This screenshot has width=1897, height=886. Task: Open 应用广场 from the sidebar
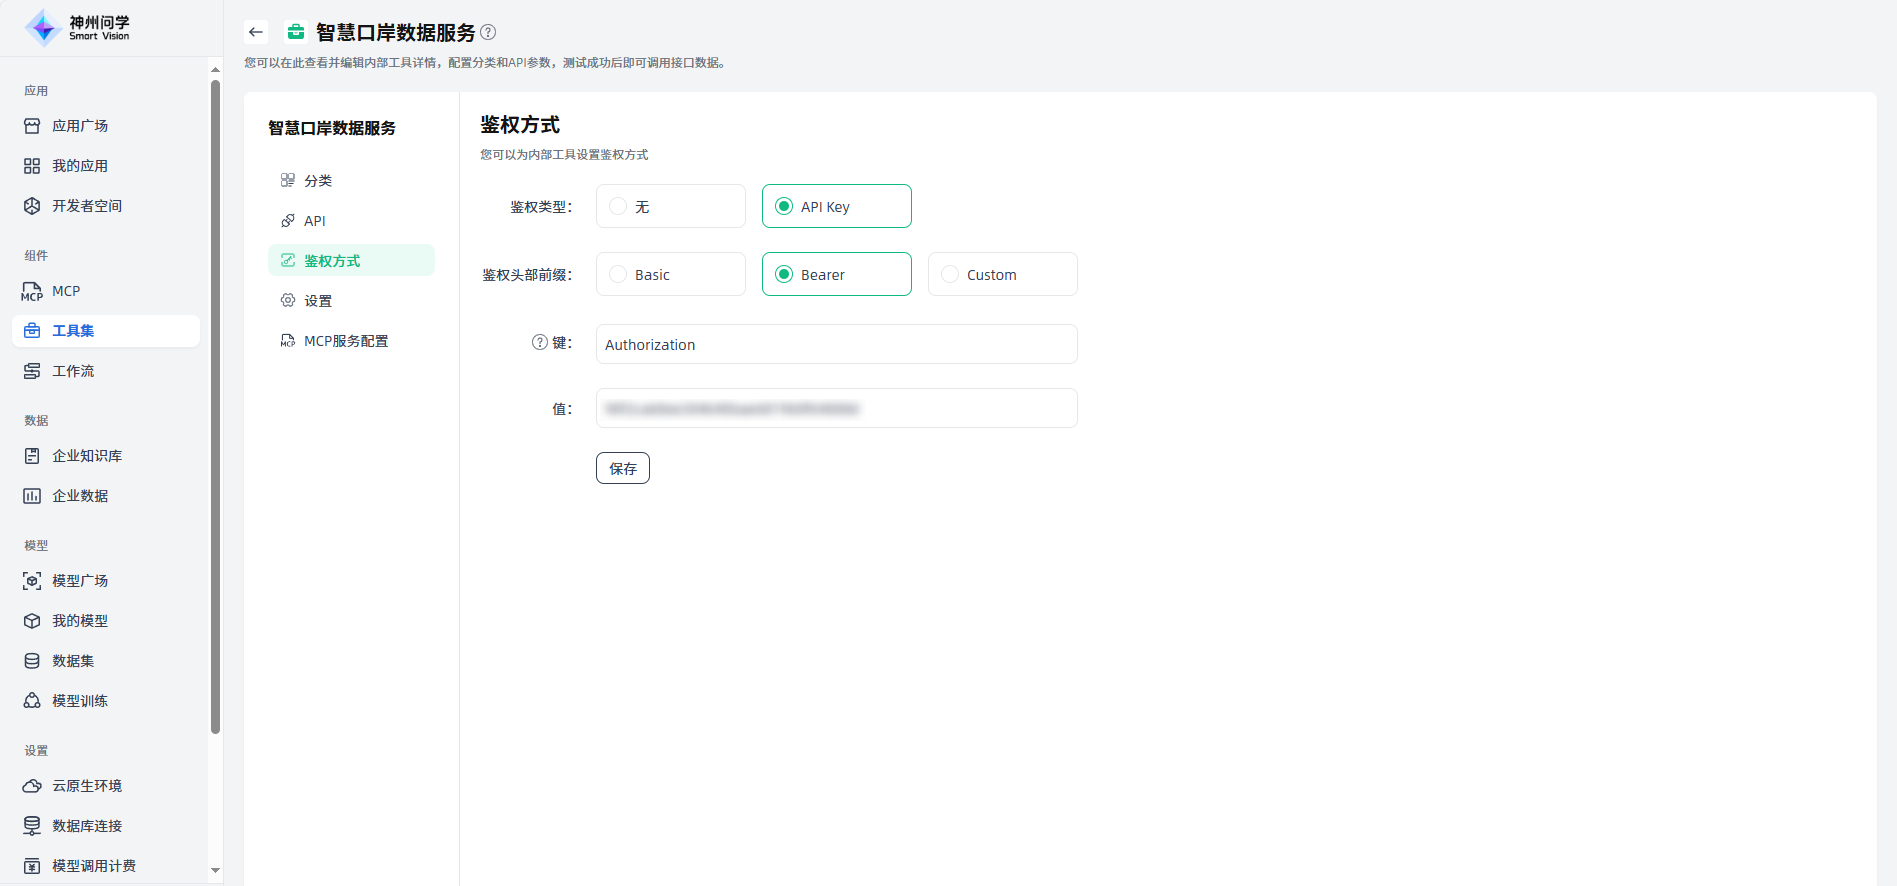[x=80, y=126]
